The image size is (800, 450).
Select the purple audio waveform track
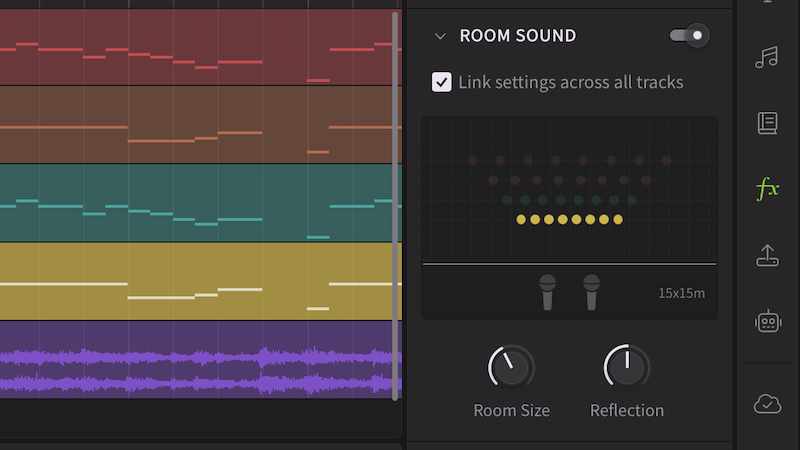(x=195, y=358)
